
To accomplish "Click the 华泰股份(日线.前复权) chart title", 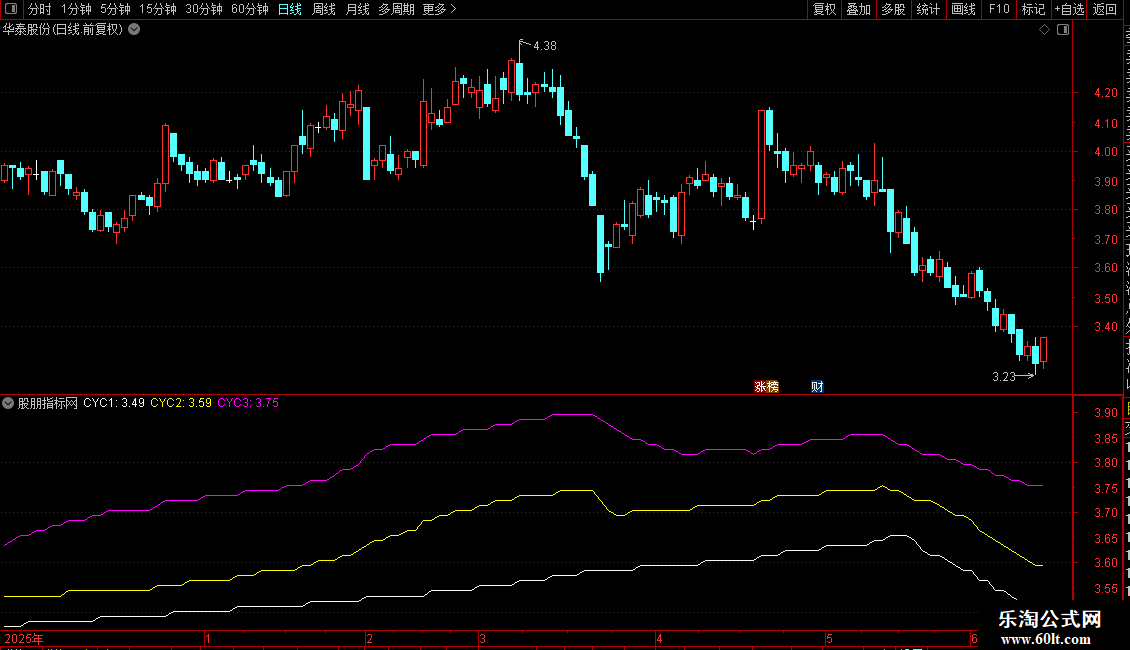I will 63,30.
